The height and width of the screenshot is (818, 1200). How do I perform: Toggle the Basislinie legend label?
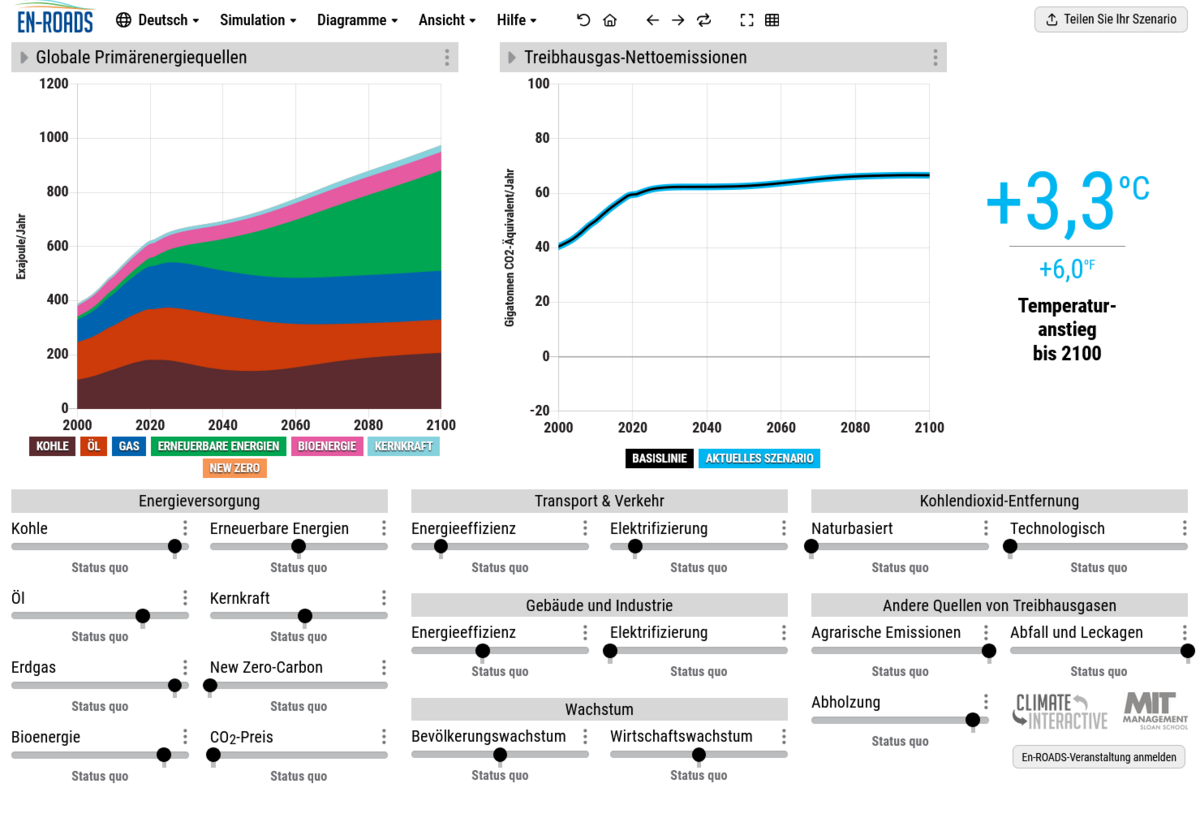tap(659, 458)
